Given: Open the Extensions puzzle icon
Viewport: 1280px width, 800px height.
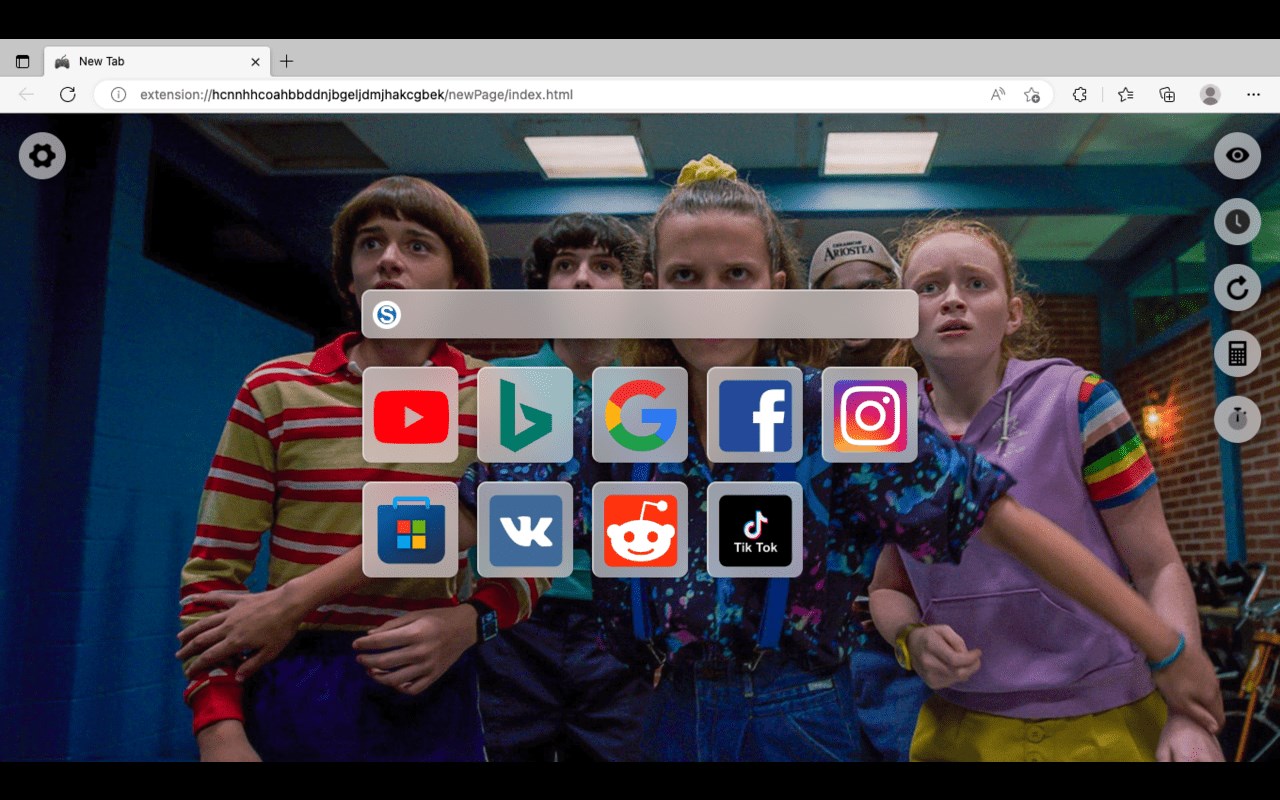Looking at the screenshot, I should coord(1080,94).
